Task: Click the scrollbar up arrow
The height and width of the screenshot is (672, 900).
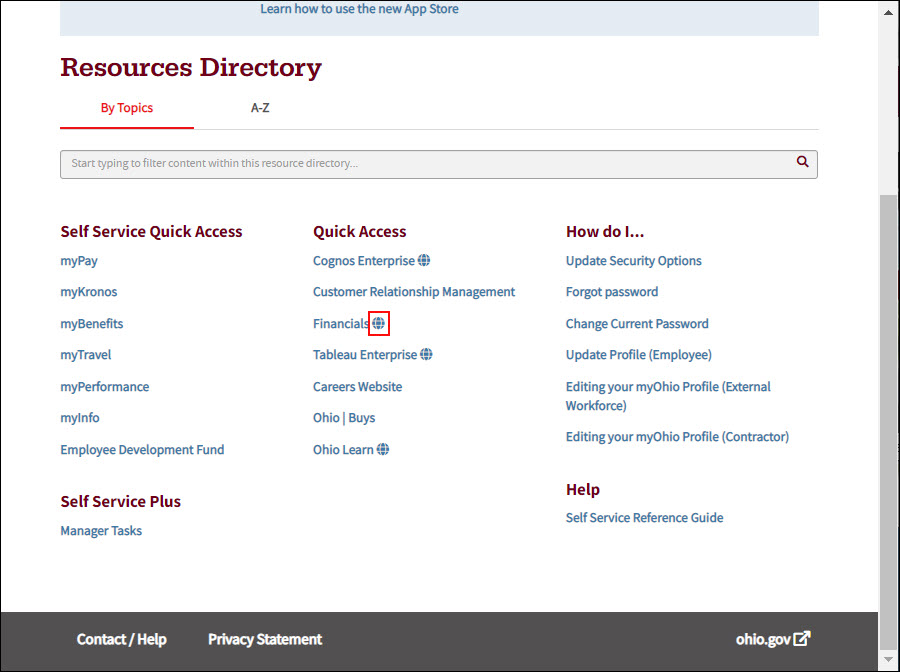Action: (888, 11)
